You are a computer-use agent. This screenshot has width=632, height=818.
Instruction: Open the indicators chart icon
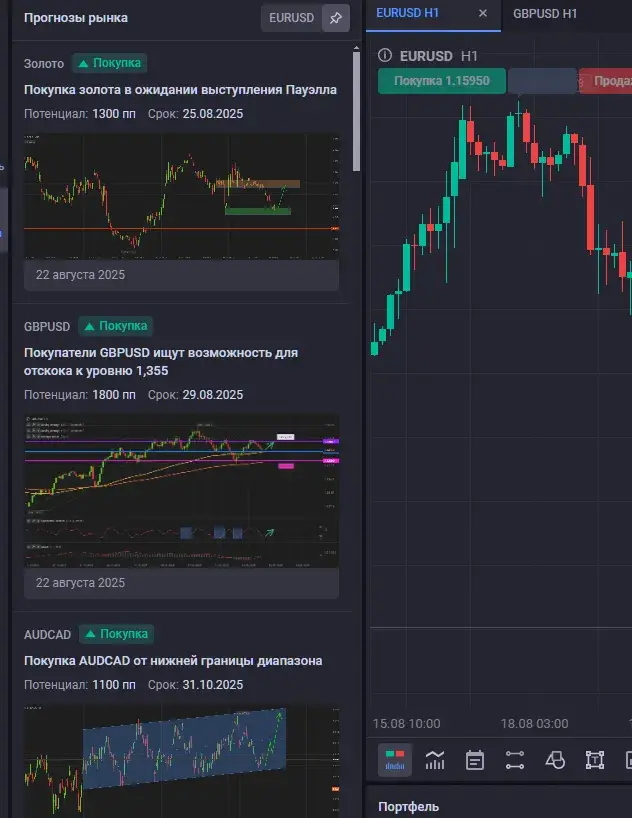435,760
